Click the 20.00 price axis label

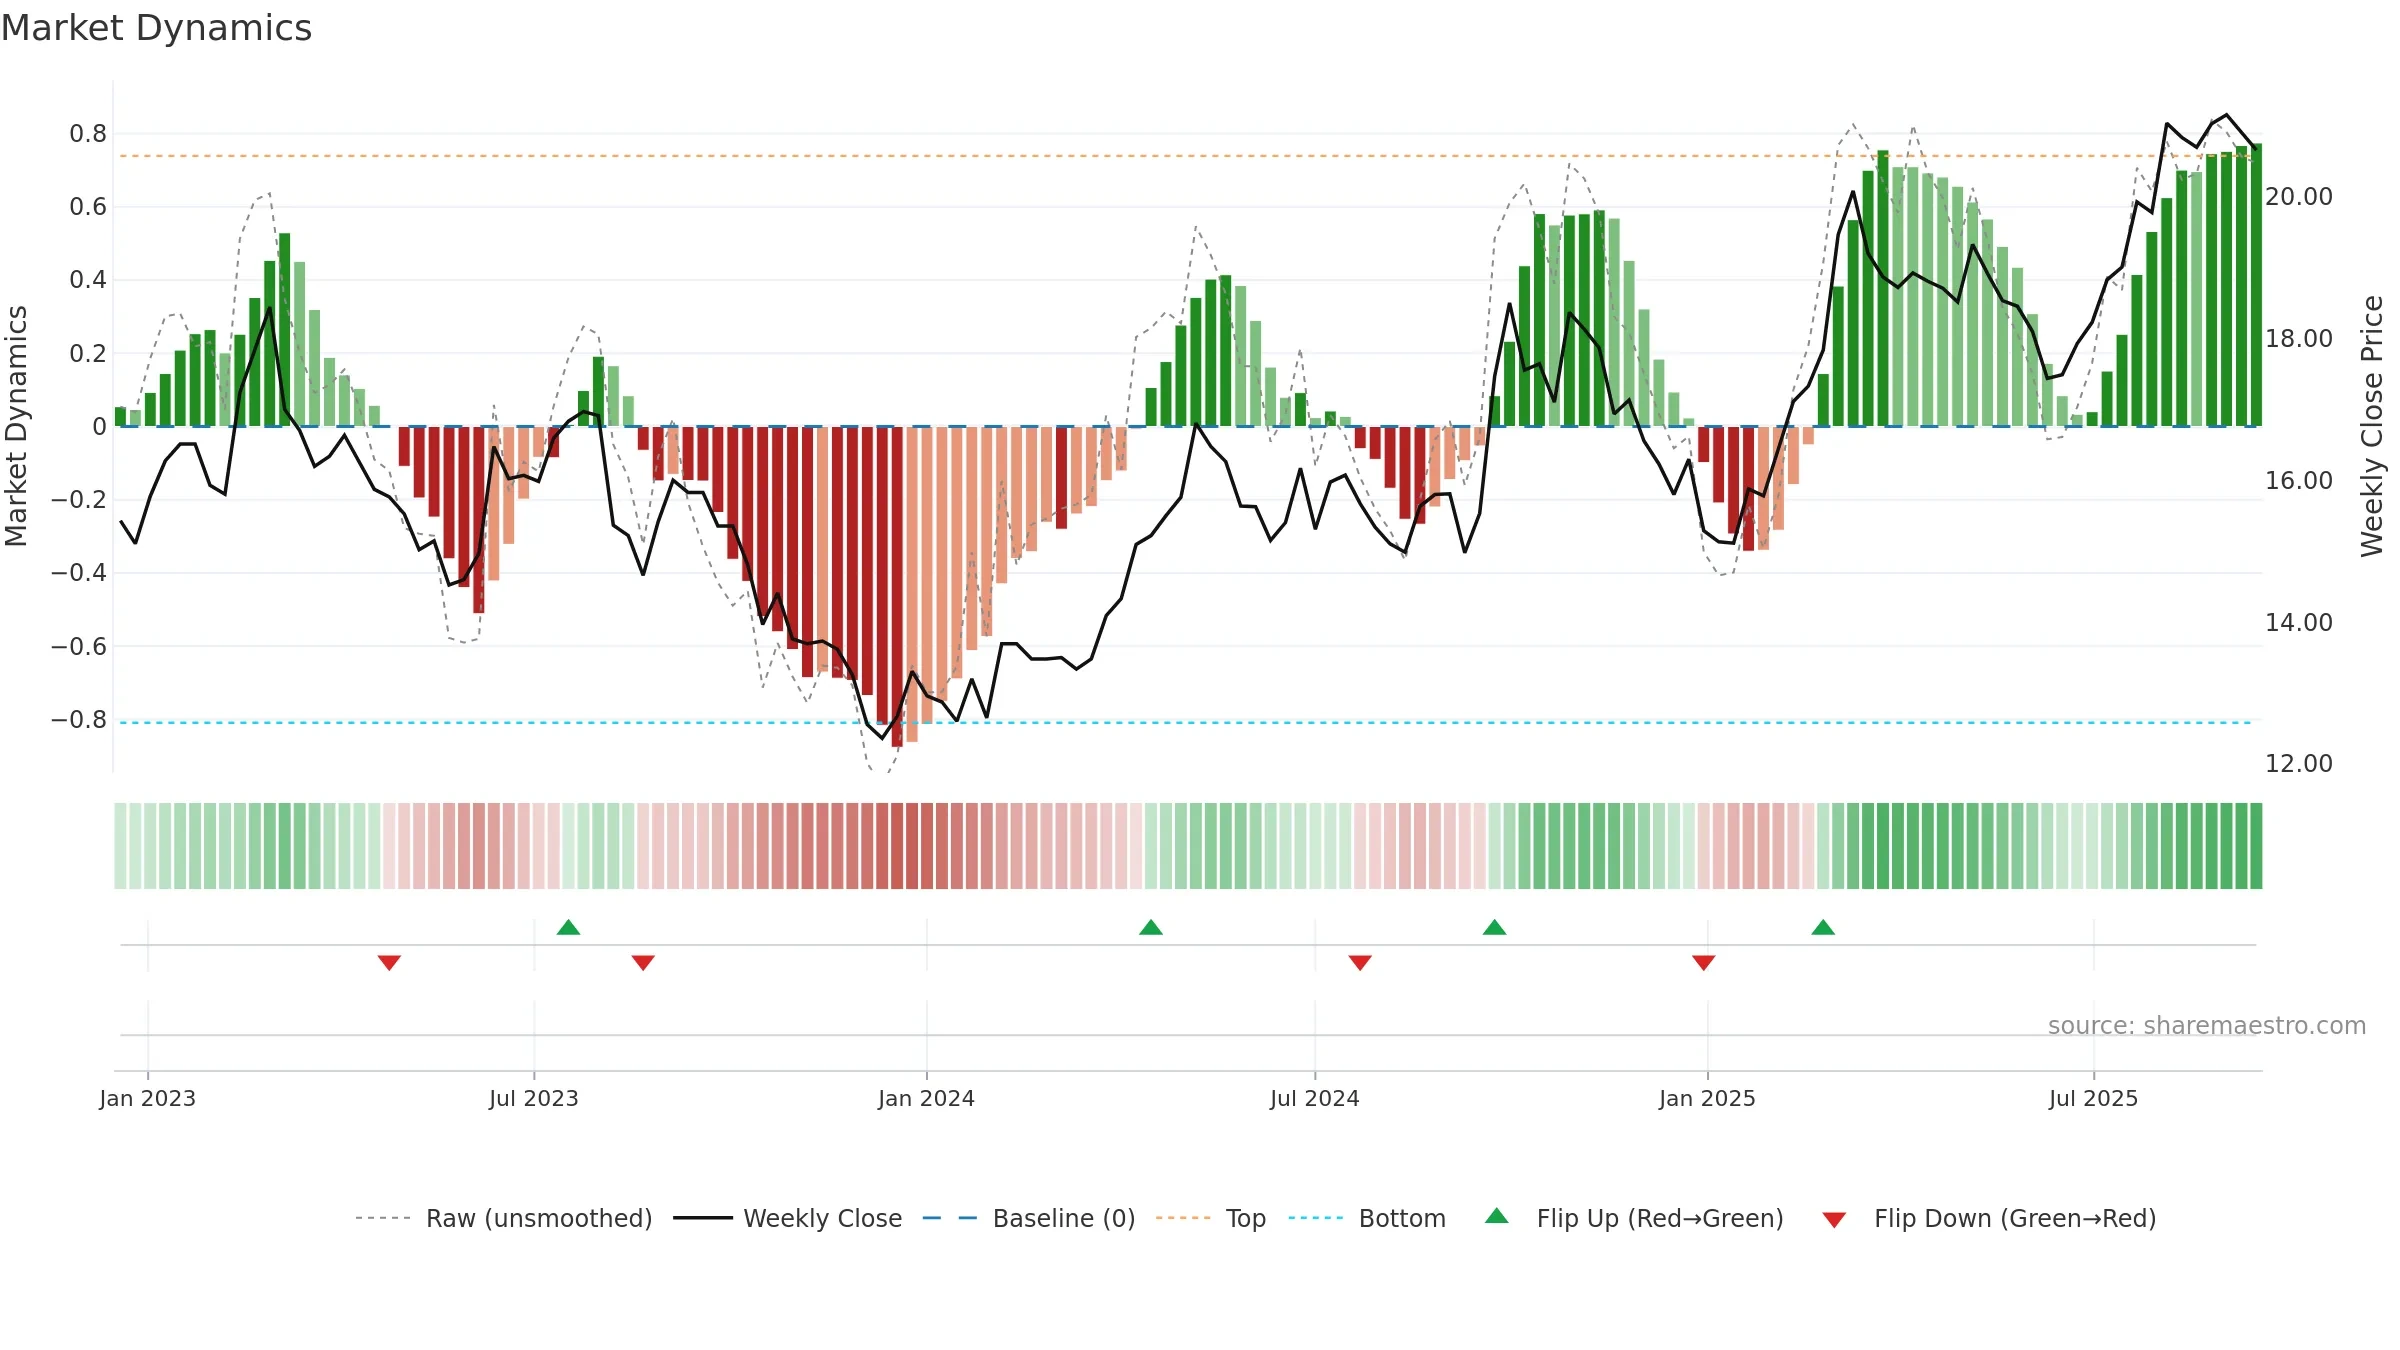click(2299, 197)
